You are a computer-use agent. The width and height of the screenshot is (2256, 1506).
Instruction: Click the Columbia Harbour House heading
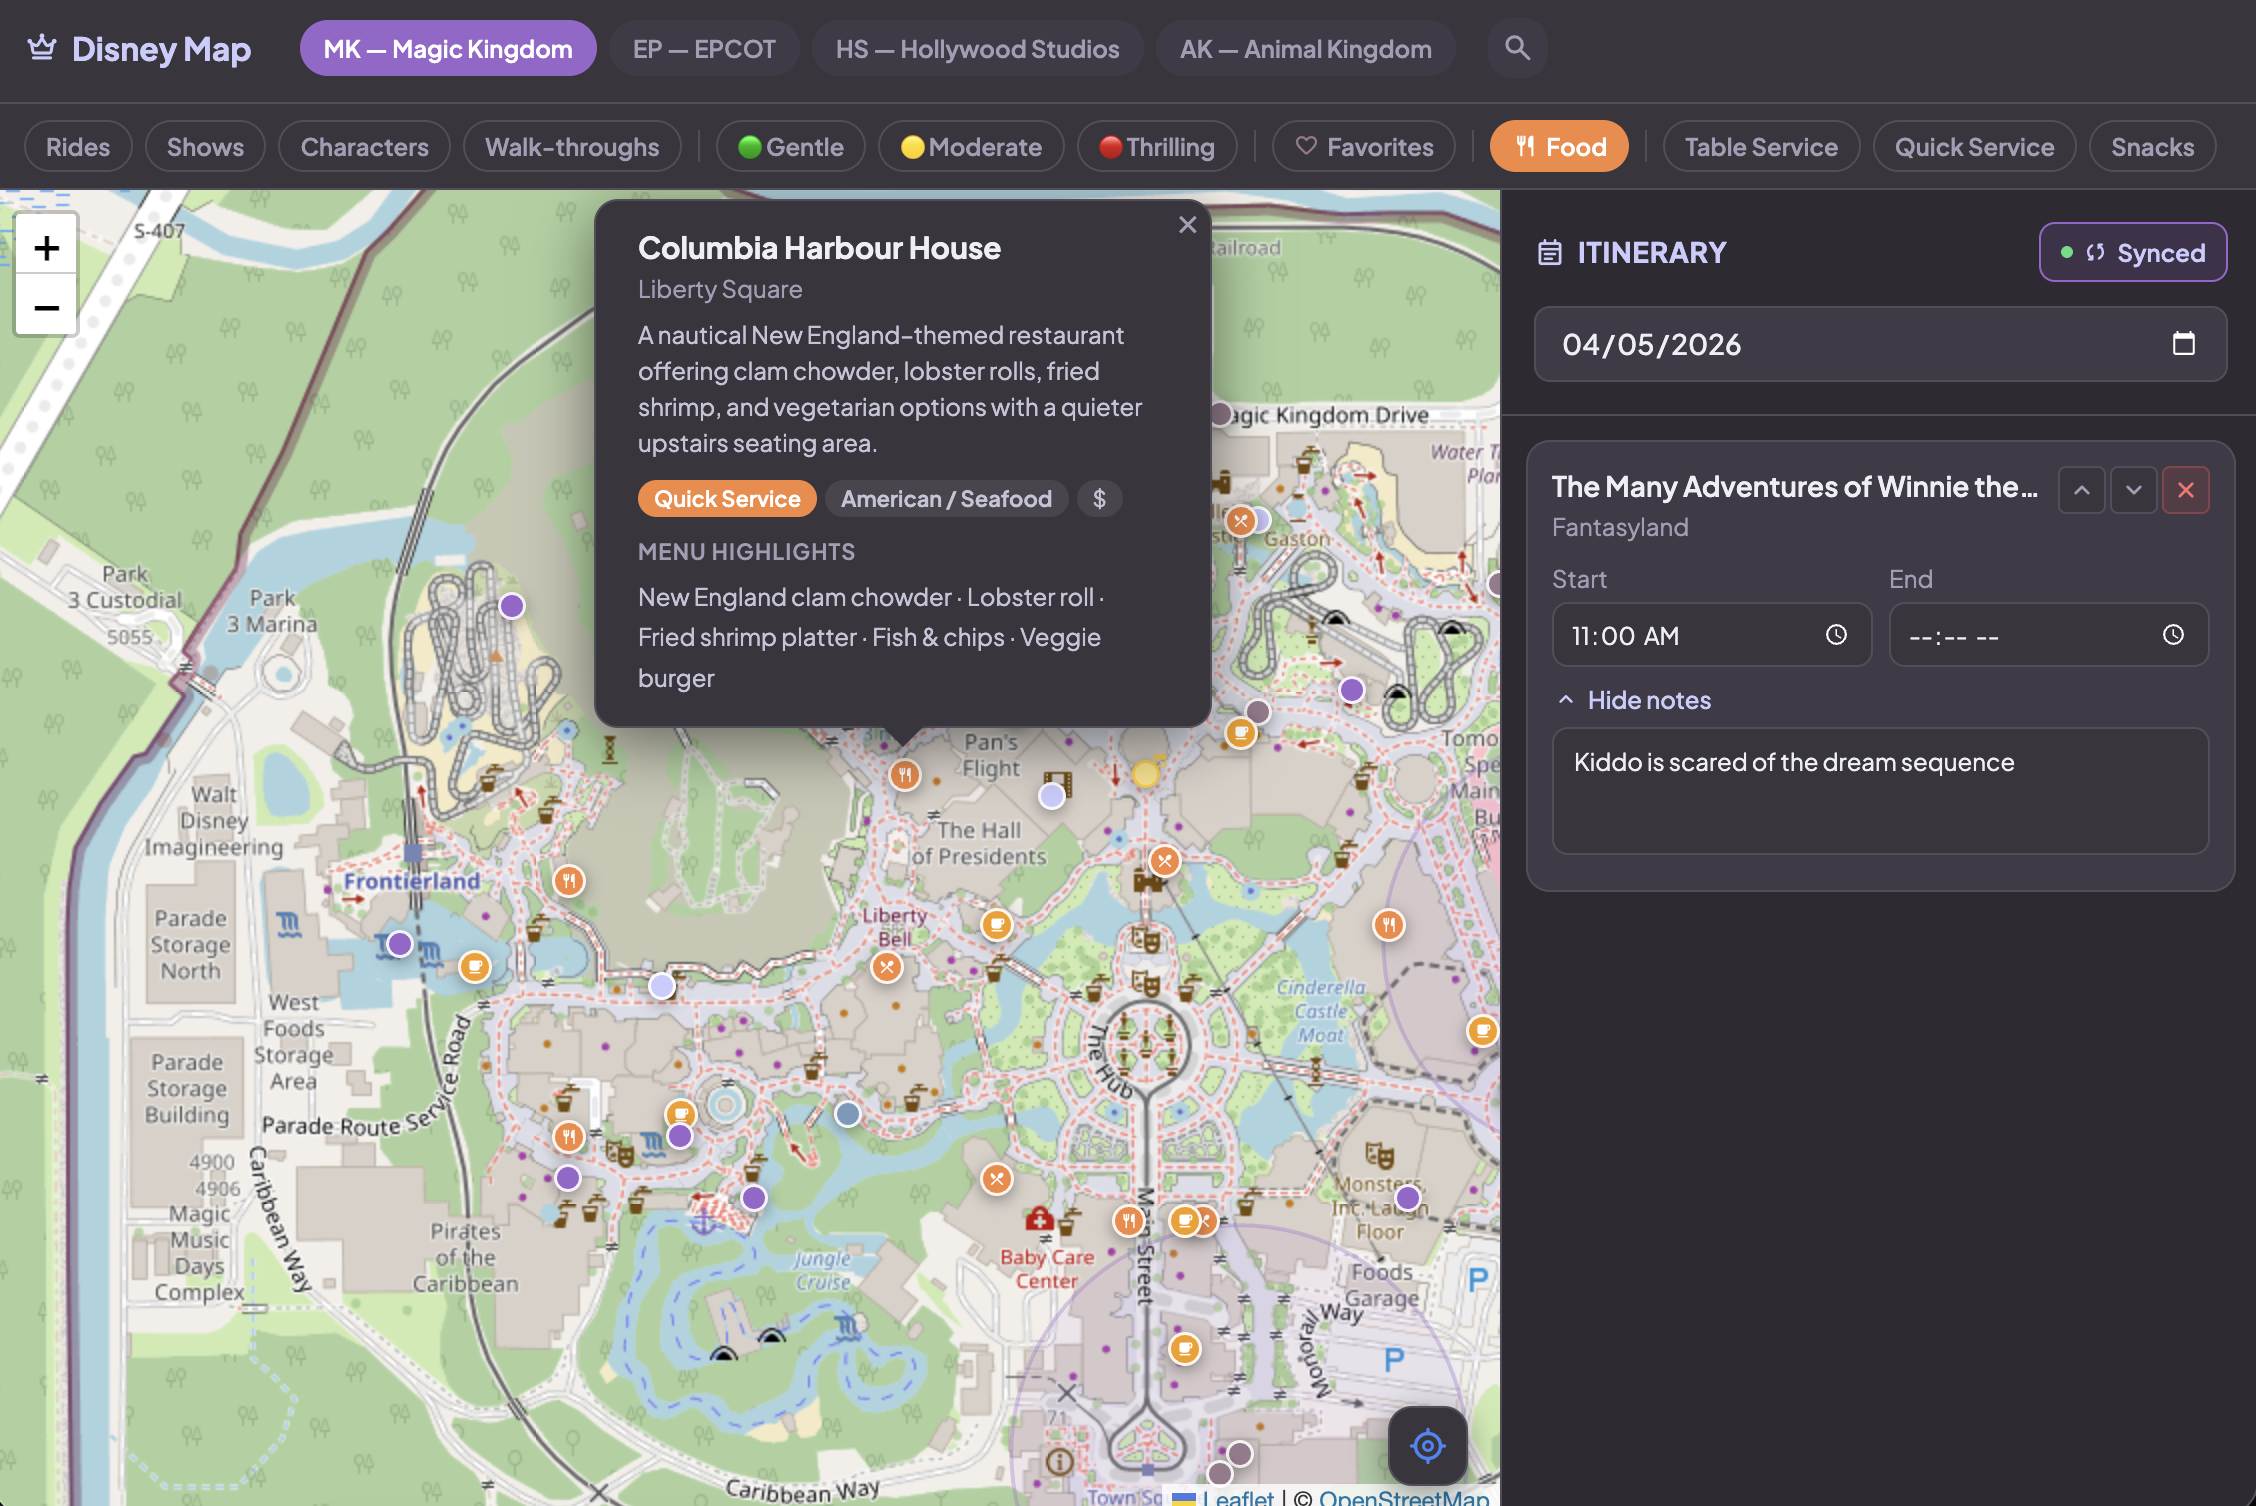[819, 248]
